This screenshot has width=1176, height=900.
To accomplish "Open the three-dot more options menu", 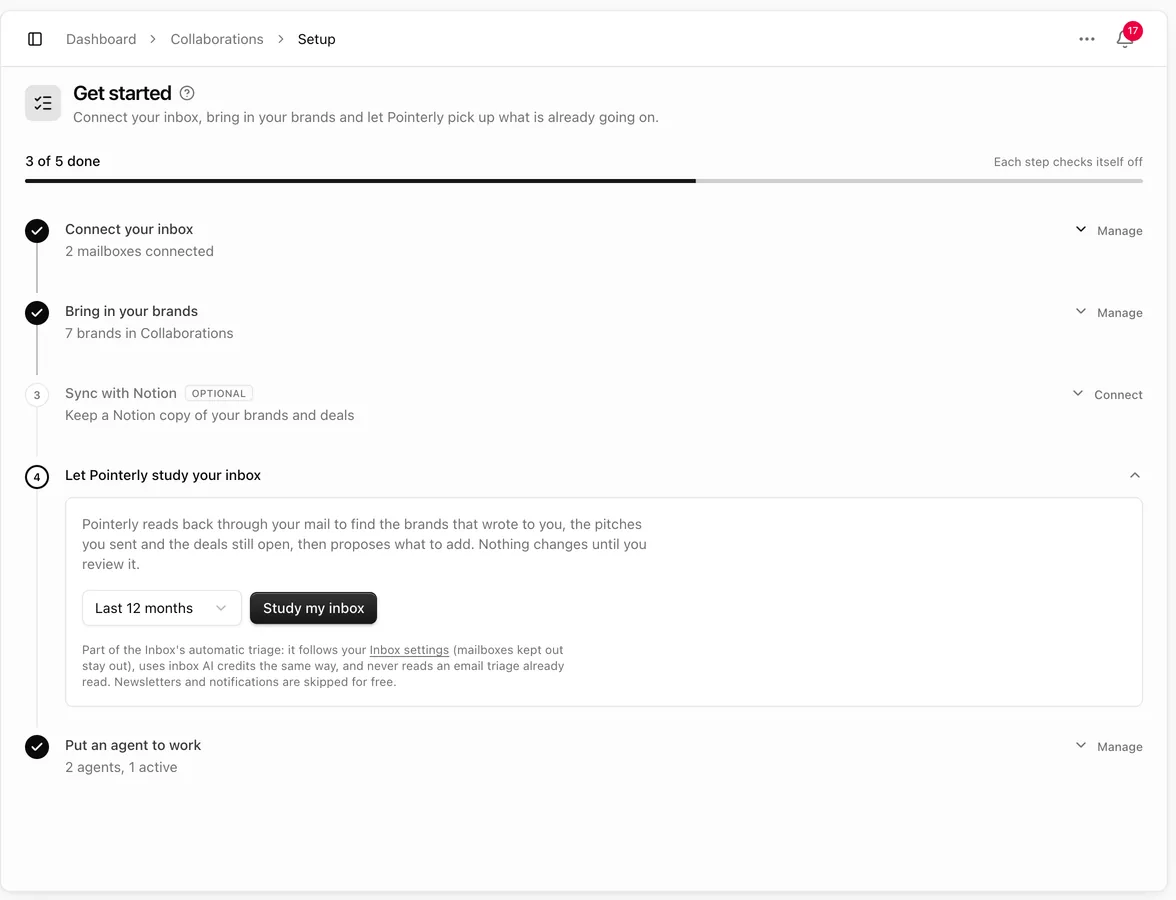I will point(1087,39).
